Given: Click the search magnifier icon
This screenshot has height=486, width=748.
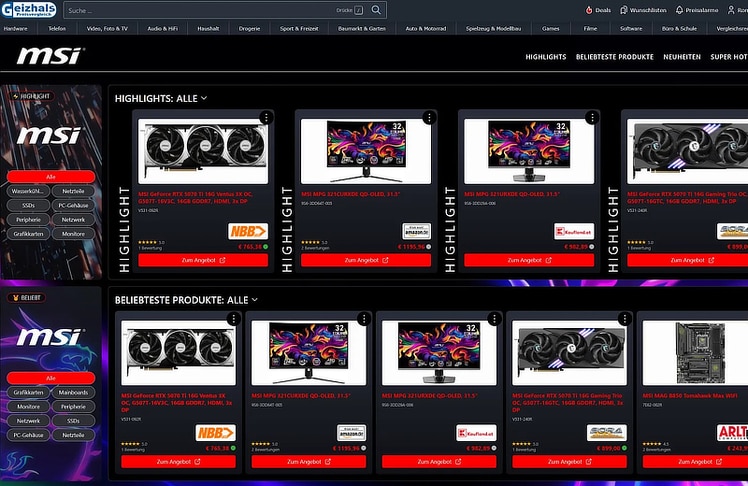Looking at the screenshot, I should click(x=376, y=10).
